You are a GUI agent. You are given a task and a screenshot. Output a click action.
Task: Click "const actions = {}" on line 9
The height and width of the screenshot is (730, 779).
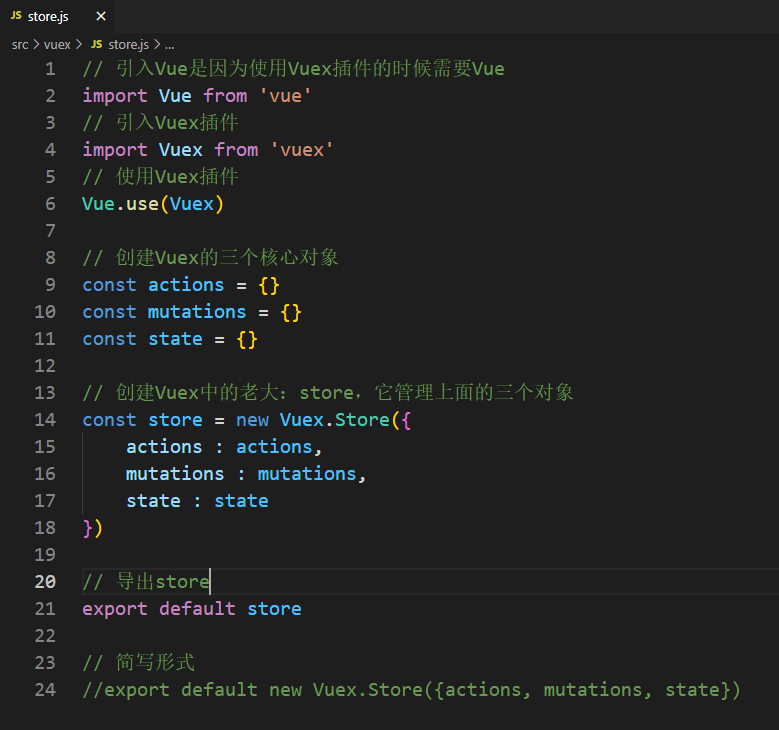[x=181, y=285]
